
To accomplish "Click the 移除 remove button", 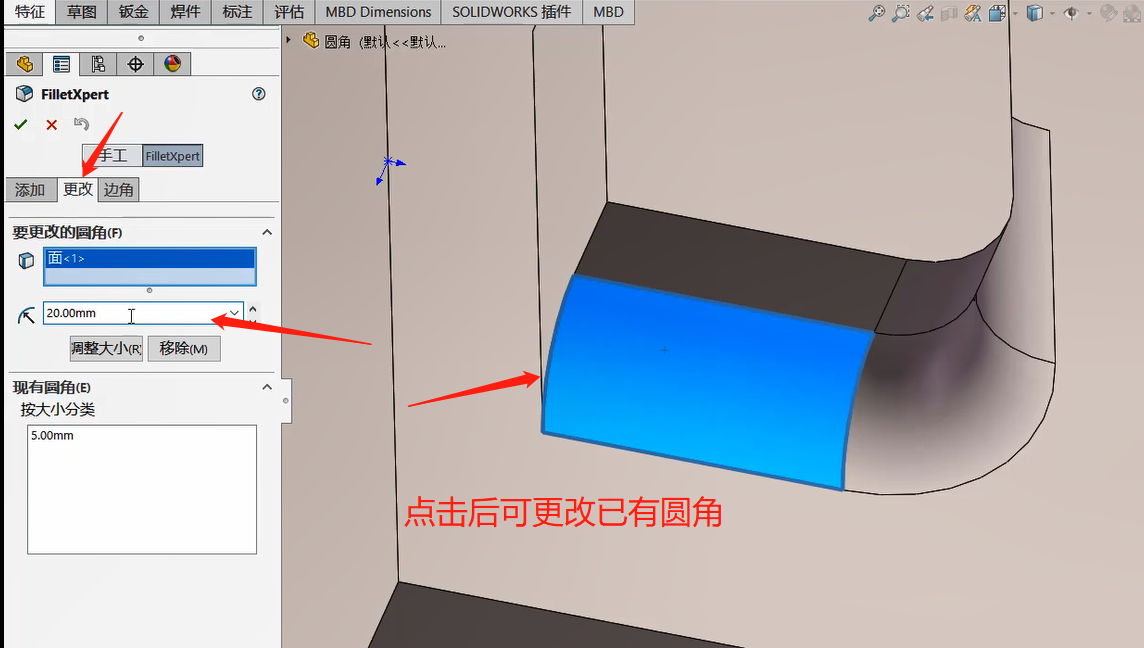I will (184, 349).
